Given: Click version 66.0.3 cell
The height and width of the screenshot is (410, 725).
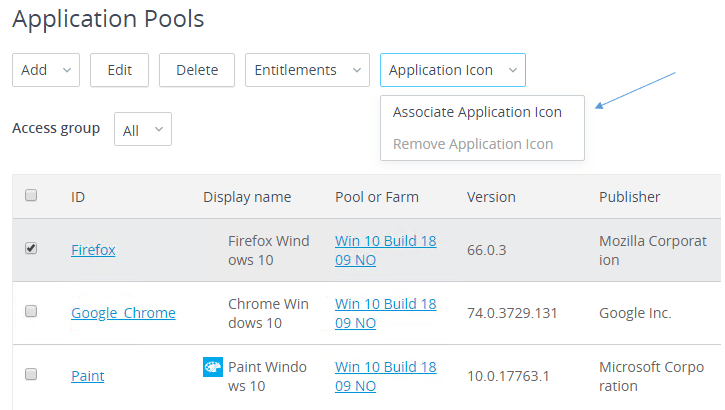Looking at the screenshot, I should 487,250.
